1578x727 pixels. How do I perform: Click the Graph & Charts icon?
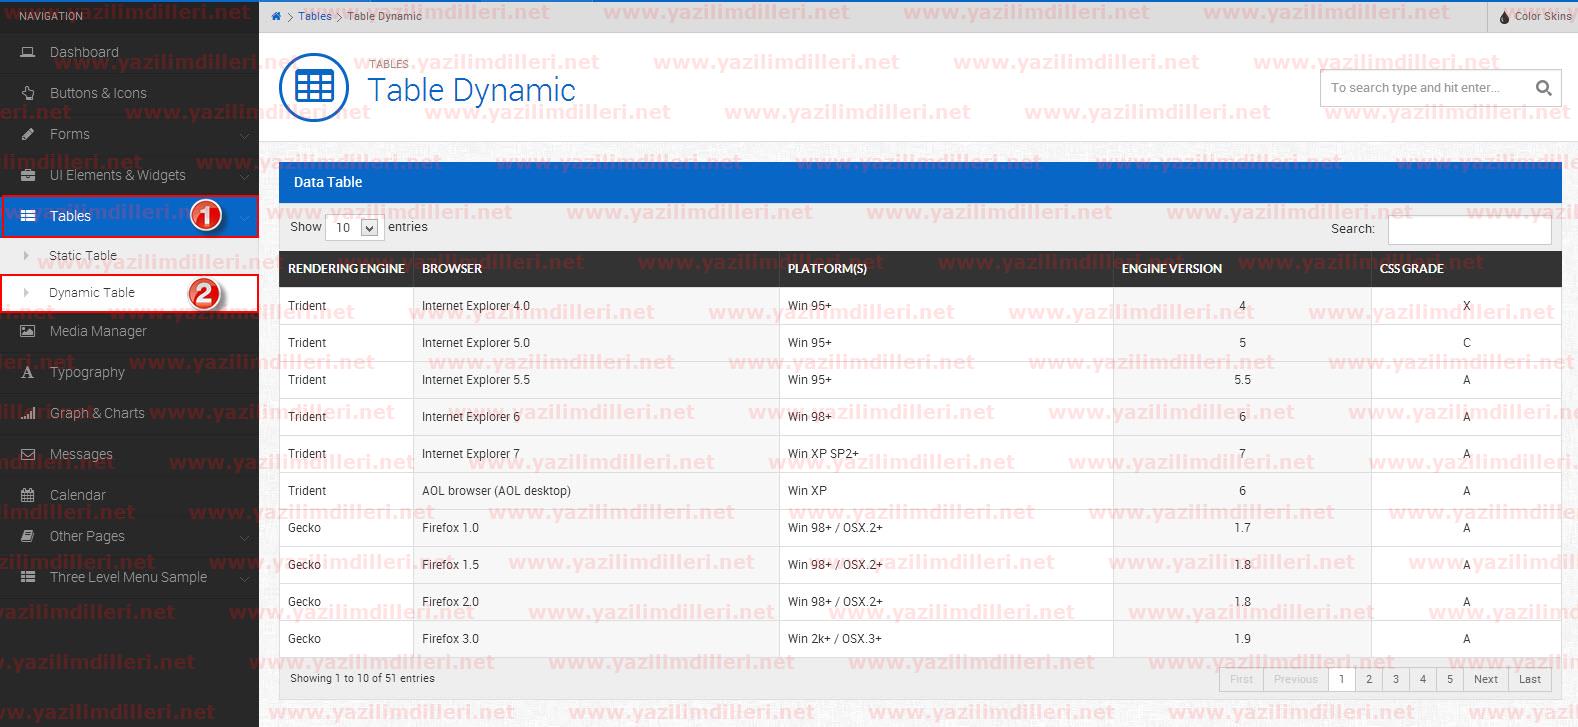click(x=28, y=413)
